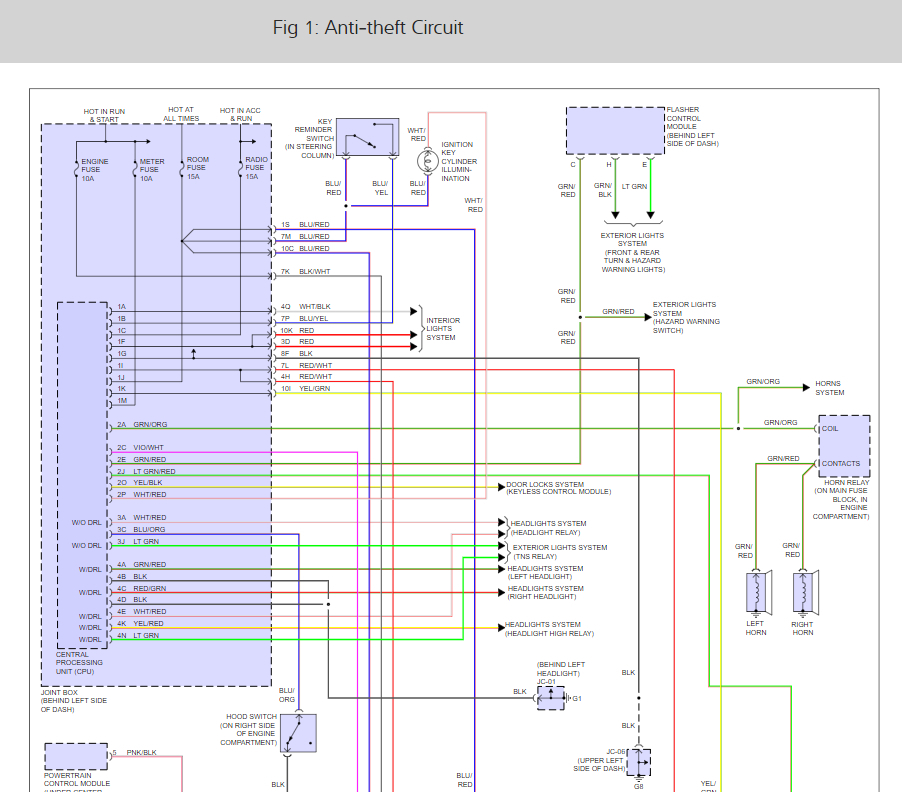Click the '10I YEL/GRN' wire label
The width and height of the screenshot is (902, 797).
tap(305, 388)
